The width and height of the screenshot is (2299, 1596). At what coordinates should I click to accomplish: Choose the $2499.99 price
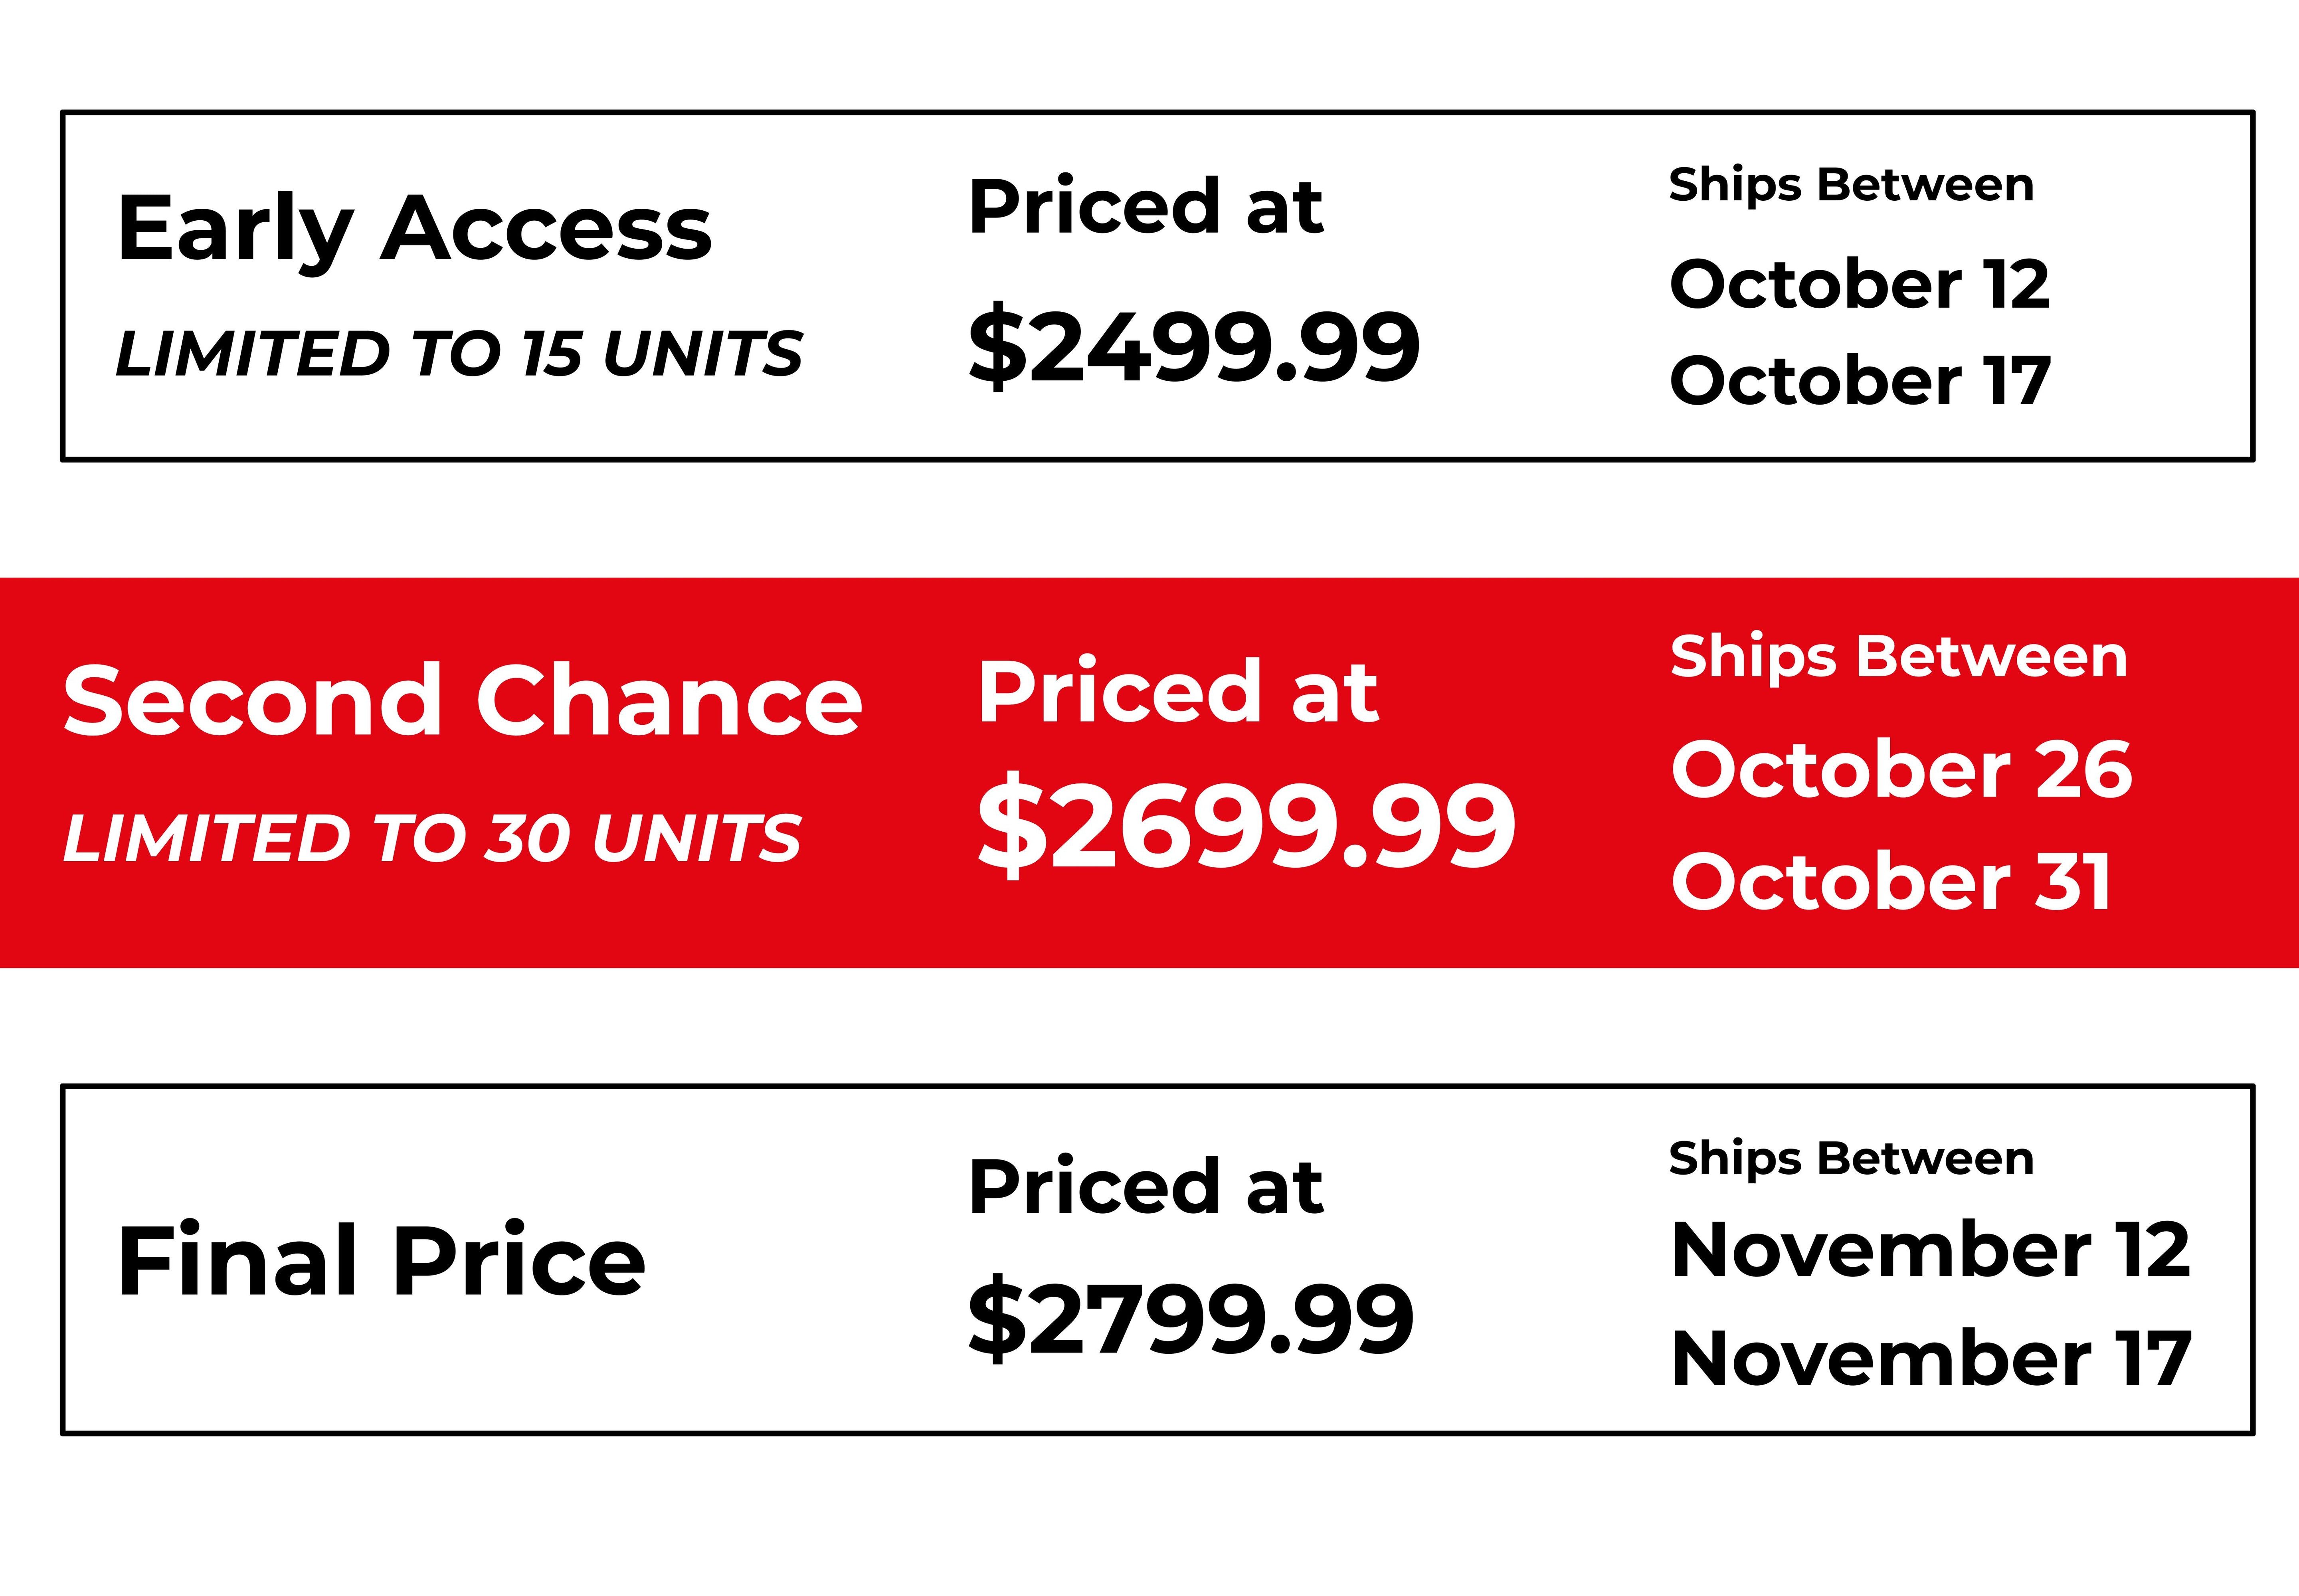coord(1194,346)
